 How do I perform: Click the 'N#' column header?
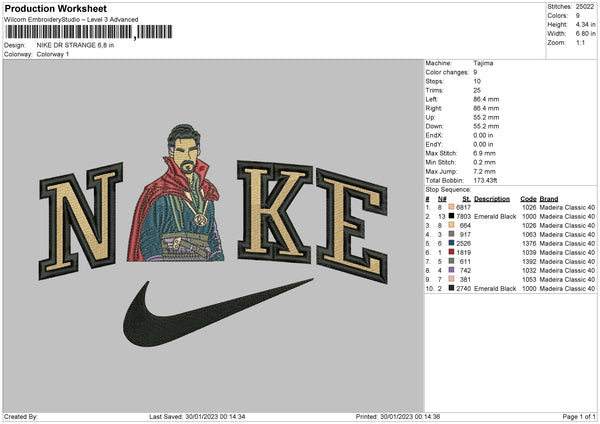click(x=442, y=199)
